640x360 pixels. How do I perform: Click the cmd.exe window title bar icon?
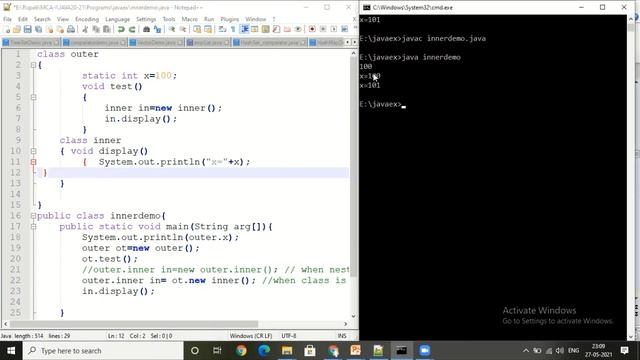[x=367, y=7]
